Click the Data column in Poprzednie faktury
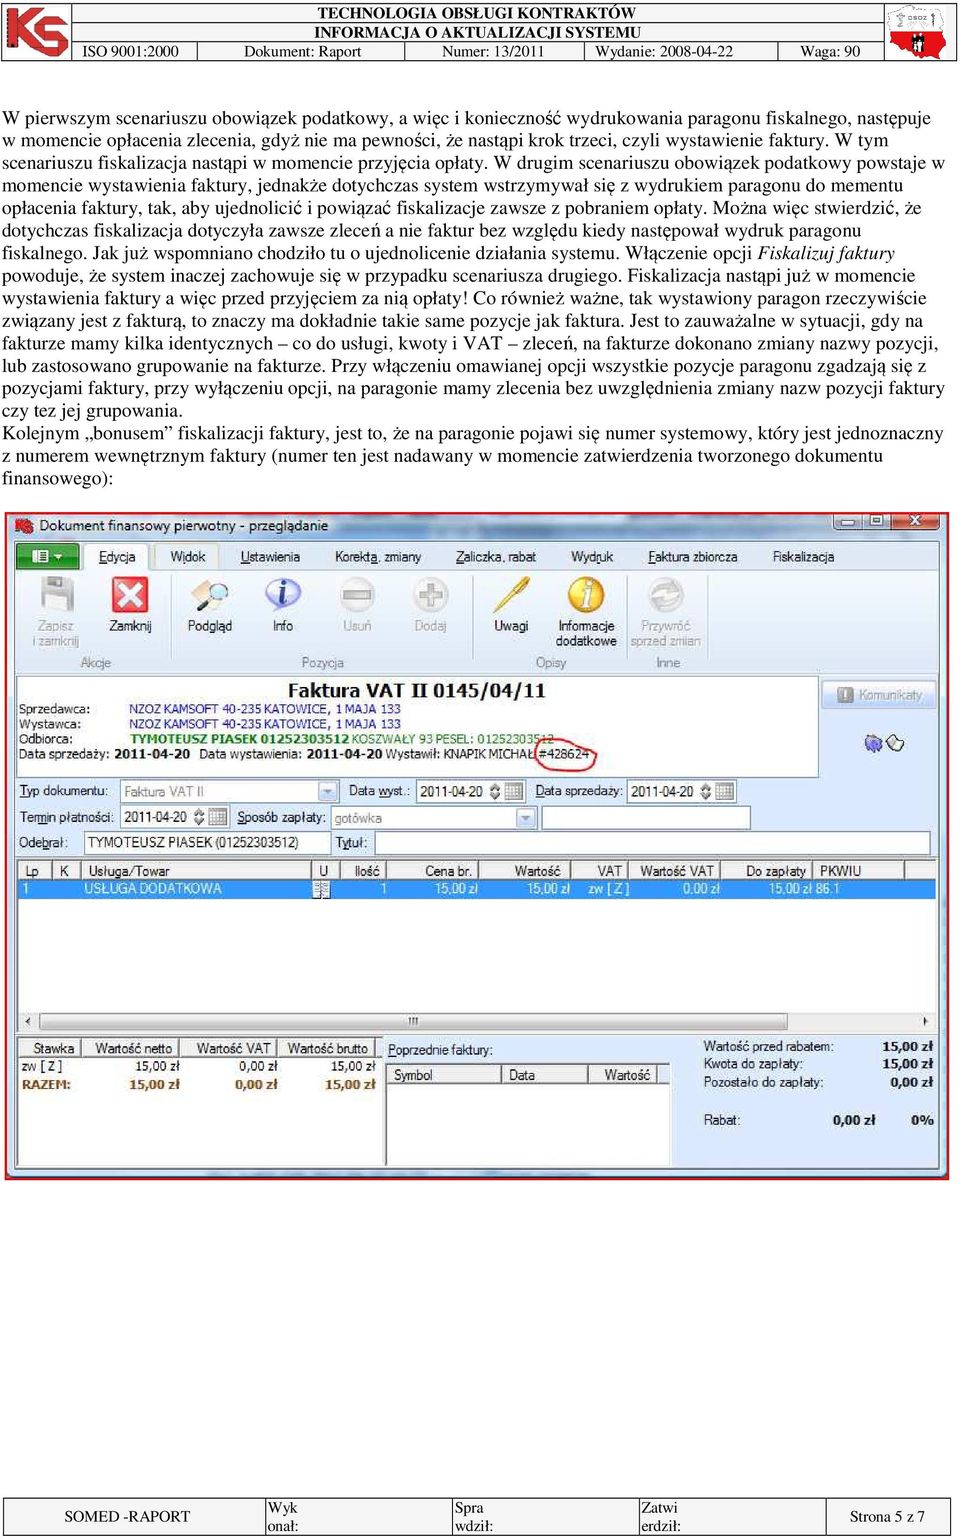The image size is (960, 1539). (541, 1075)
